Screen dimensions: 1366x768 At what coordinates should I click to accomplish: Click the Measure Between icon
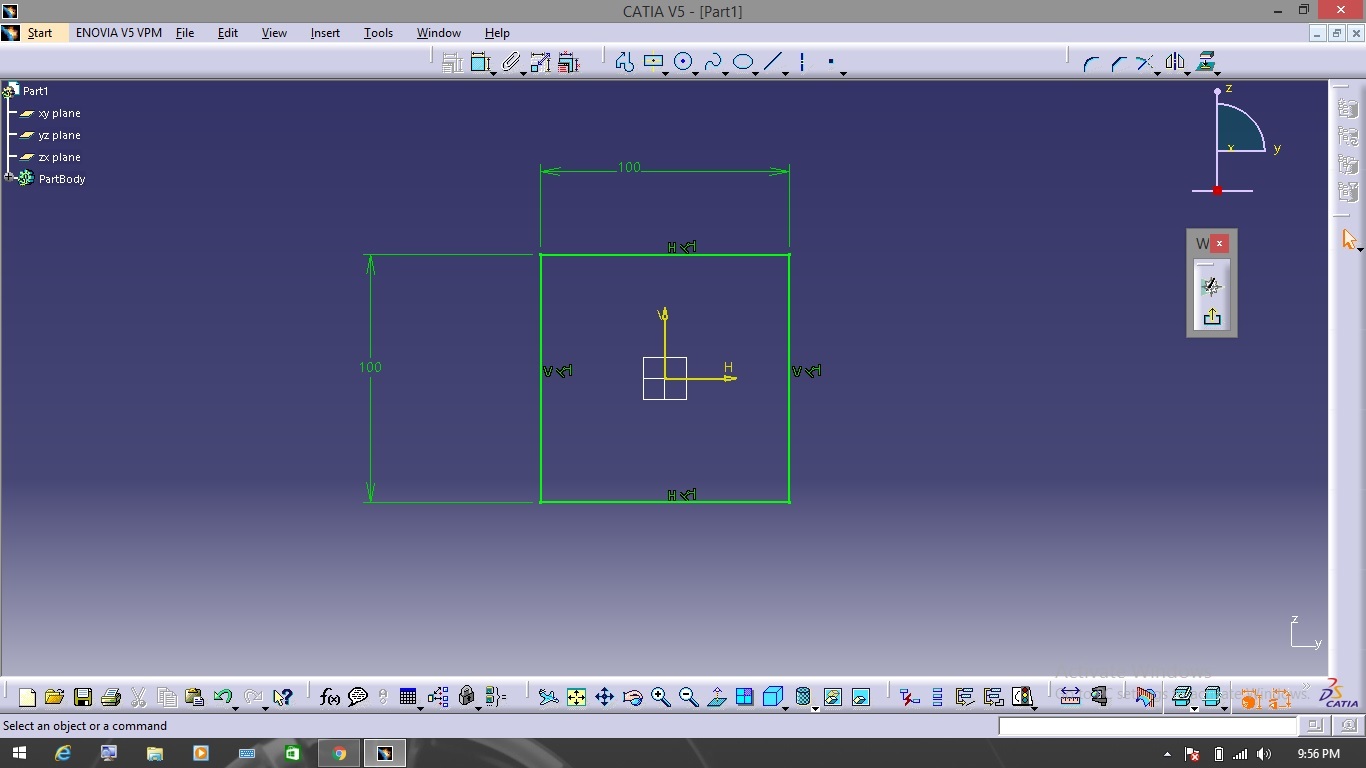pyautogui.click(x=1070, y=697)
